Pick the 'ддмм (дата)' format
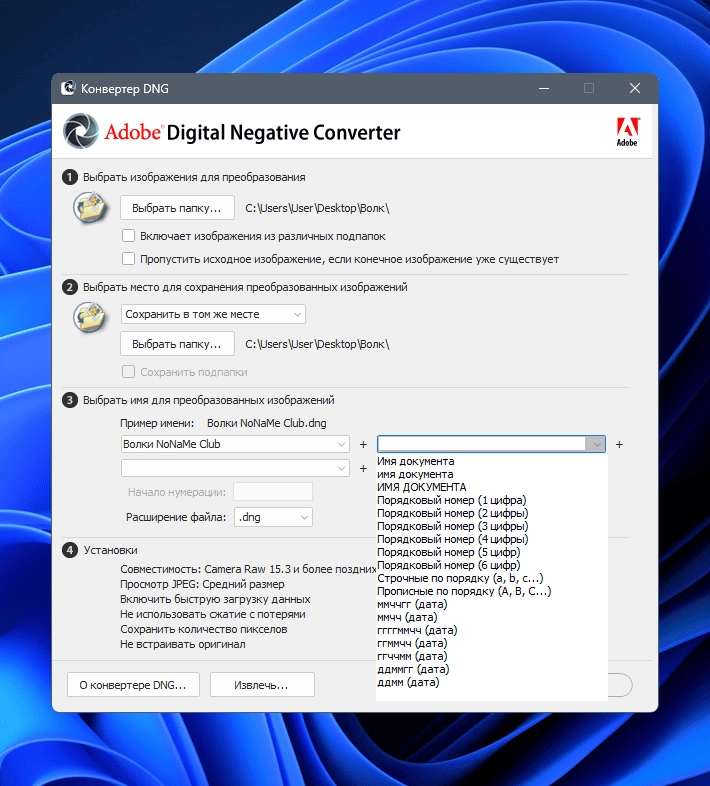The height and width of the screenshot is (786, 710). (x=408, y=683)
